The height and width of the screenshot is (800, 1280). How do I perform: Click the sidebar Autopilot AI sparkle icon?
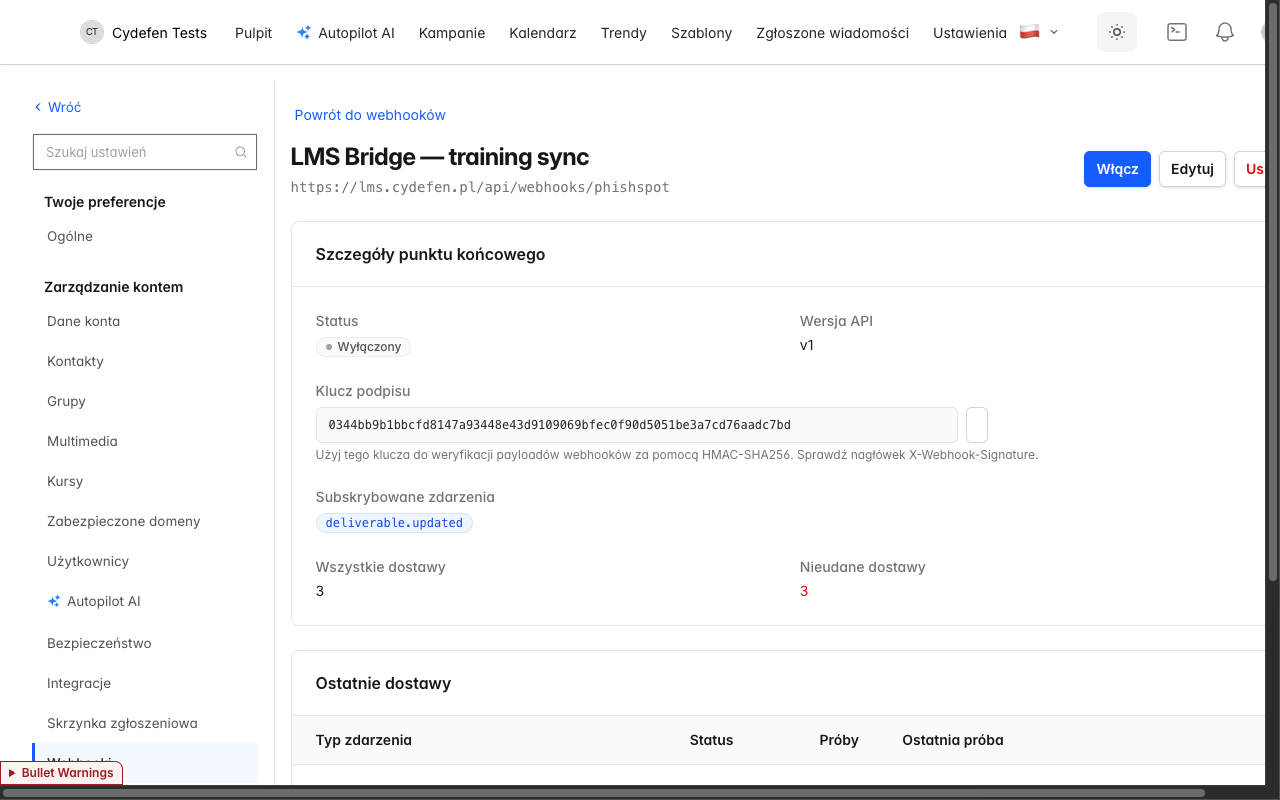[x=54, y=601]
